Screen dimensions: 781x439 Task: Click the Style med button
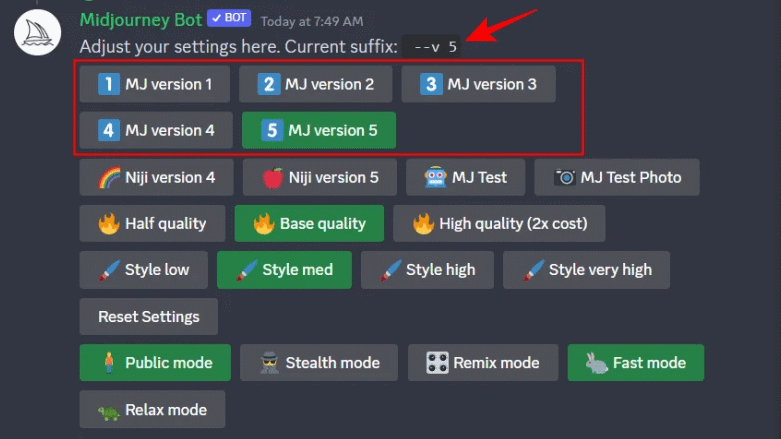[x=284, y=270]
